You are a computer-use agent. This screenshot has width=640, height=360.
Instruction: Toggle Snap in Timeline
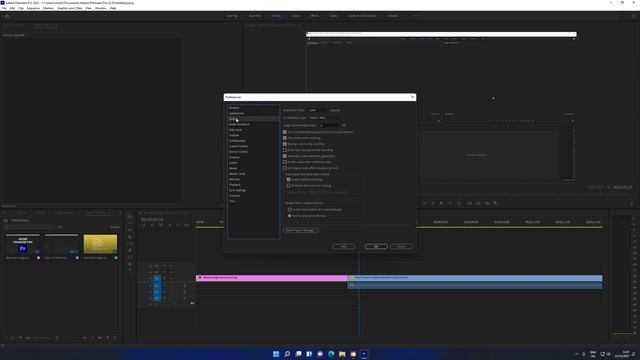click(x=152, y=225)
